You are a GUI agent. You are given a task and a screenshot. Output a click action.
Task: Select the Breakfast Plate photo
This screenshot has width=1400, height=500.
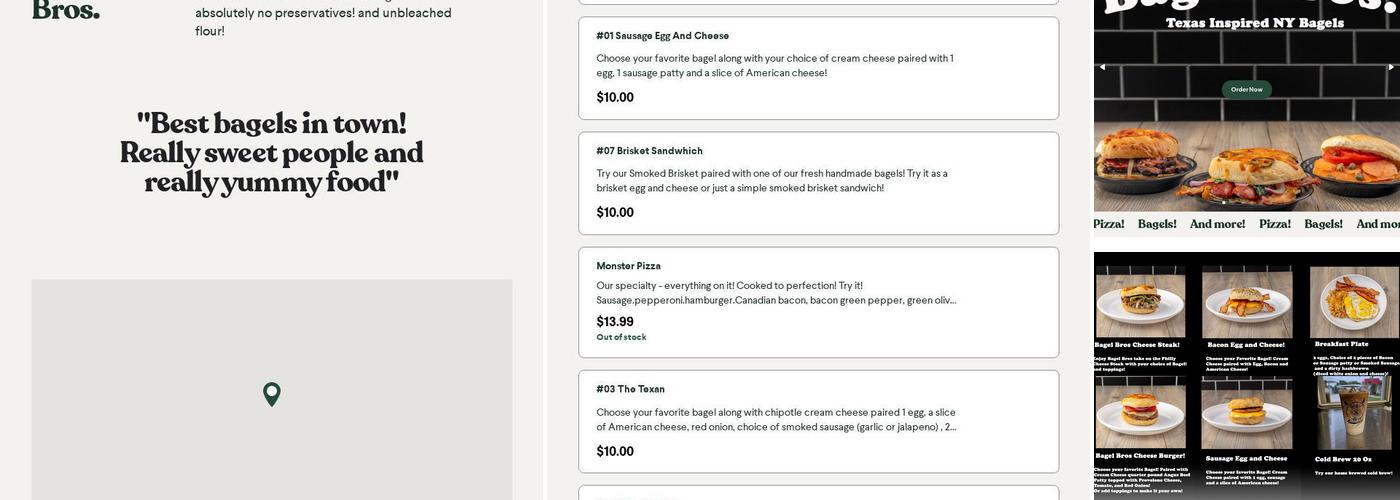pyautogui.click(x=1353, y=301)
